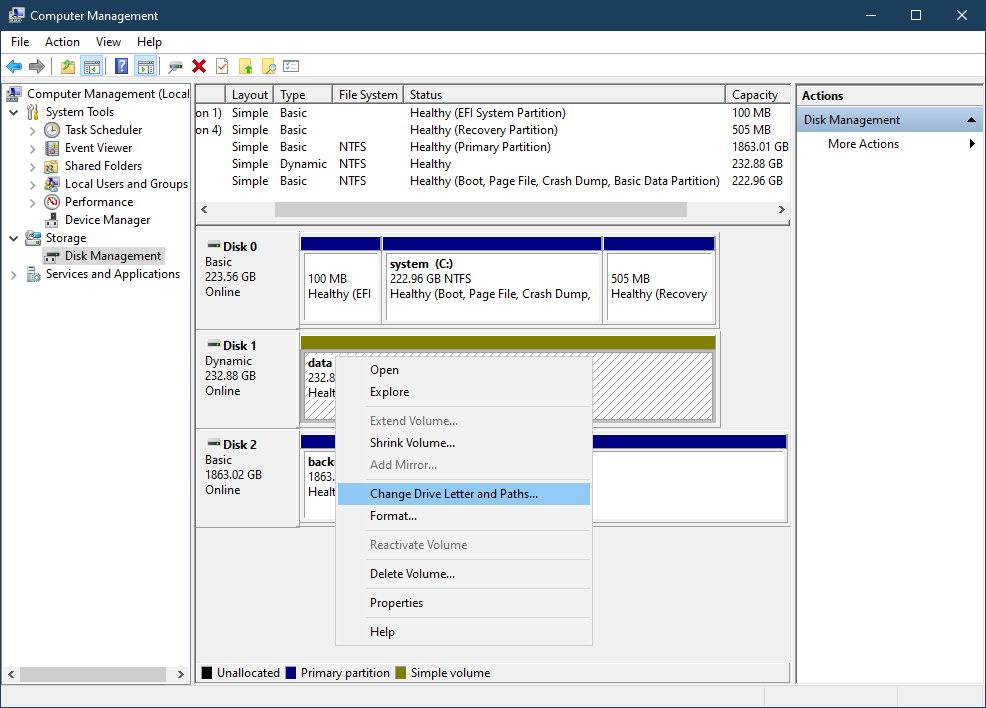Click the Performance gauge icon in tree
Screen dimensions: 986x708
tap(52, 202)
